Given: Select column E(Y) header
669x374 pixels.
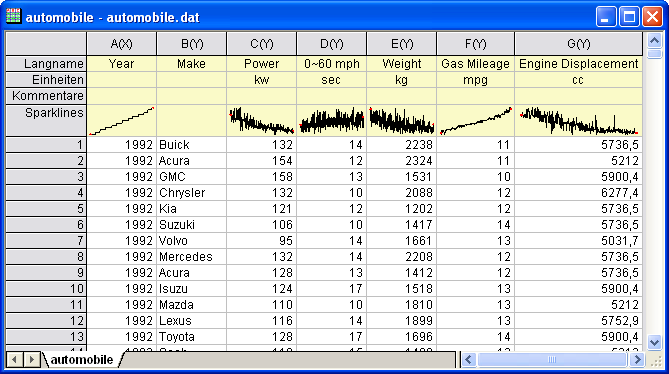Looking at the screenshot, I should [x=401, y=43].
